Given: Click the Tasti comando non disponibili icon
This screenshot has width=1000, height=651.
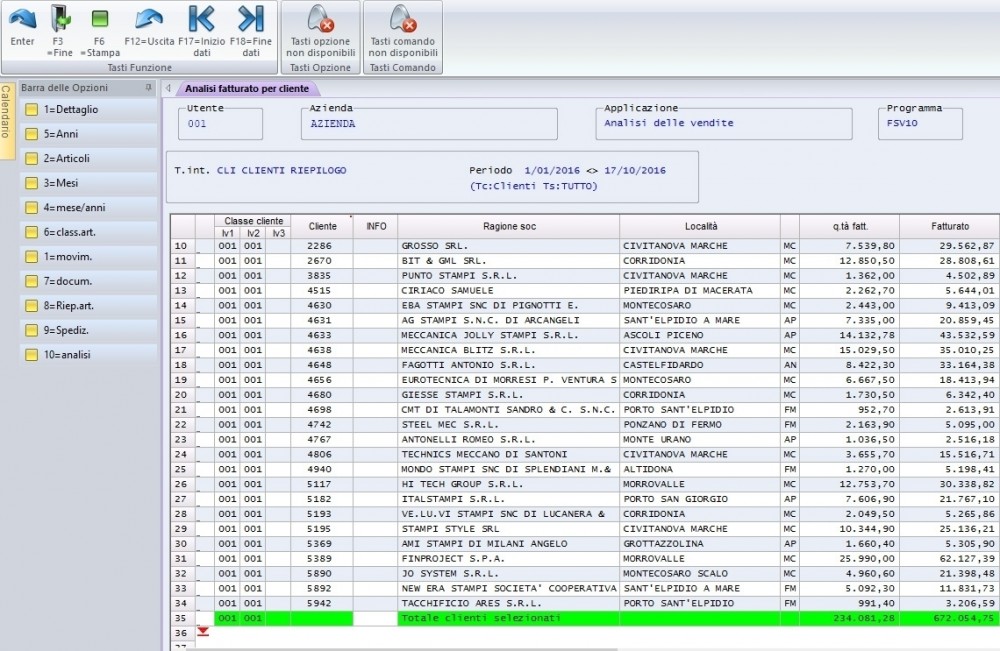Looking at the screenshot, I should 403,19.
